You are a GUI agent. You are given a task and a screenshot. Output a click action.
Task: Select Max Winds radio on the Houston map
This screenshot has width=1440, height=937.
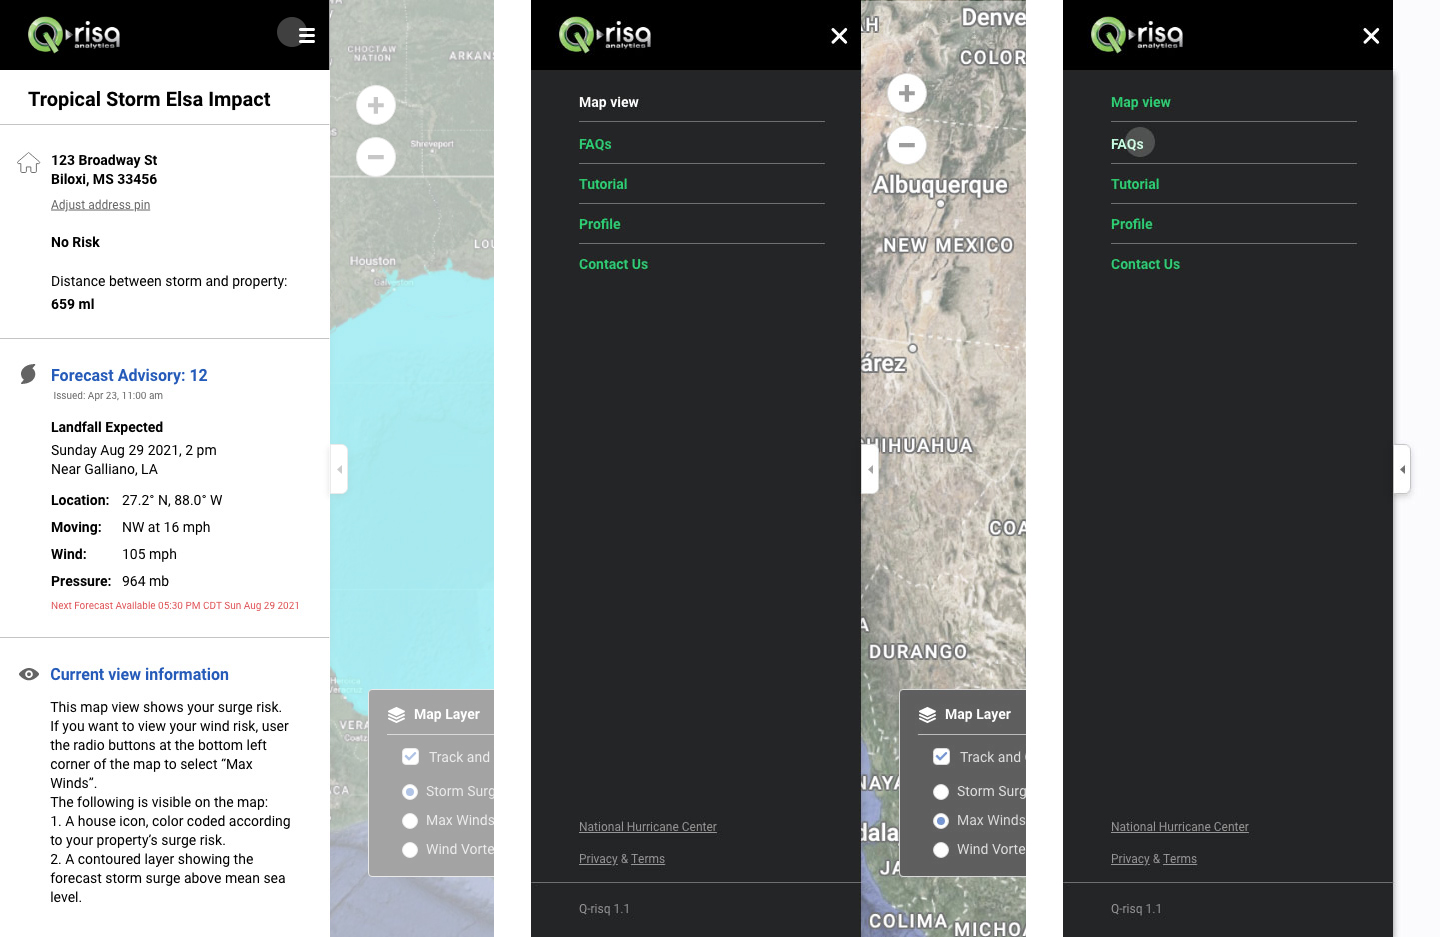[410, 821]
